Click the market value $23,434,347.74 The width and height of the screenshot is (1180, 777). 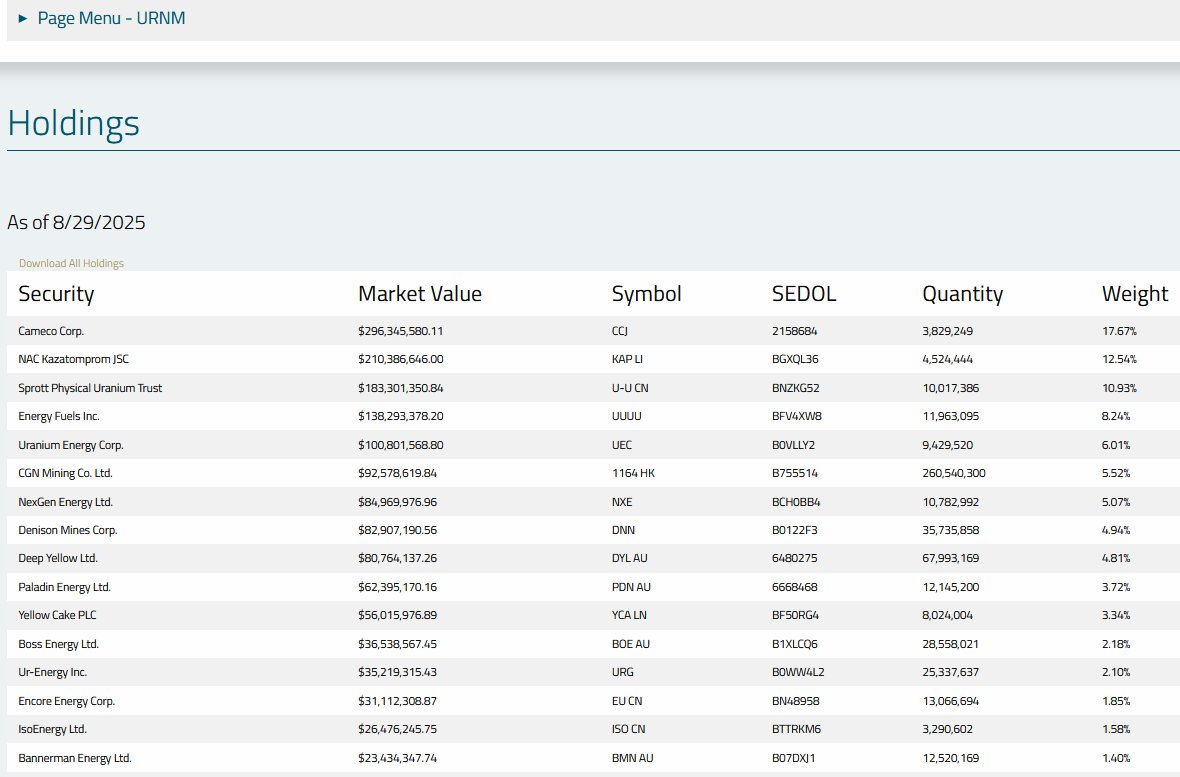click(397, 758)
